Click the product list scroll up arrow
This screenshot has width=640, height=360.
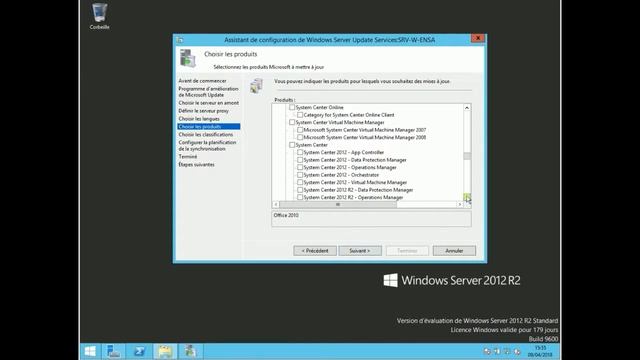467,108
